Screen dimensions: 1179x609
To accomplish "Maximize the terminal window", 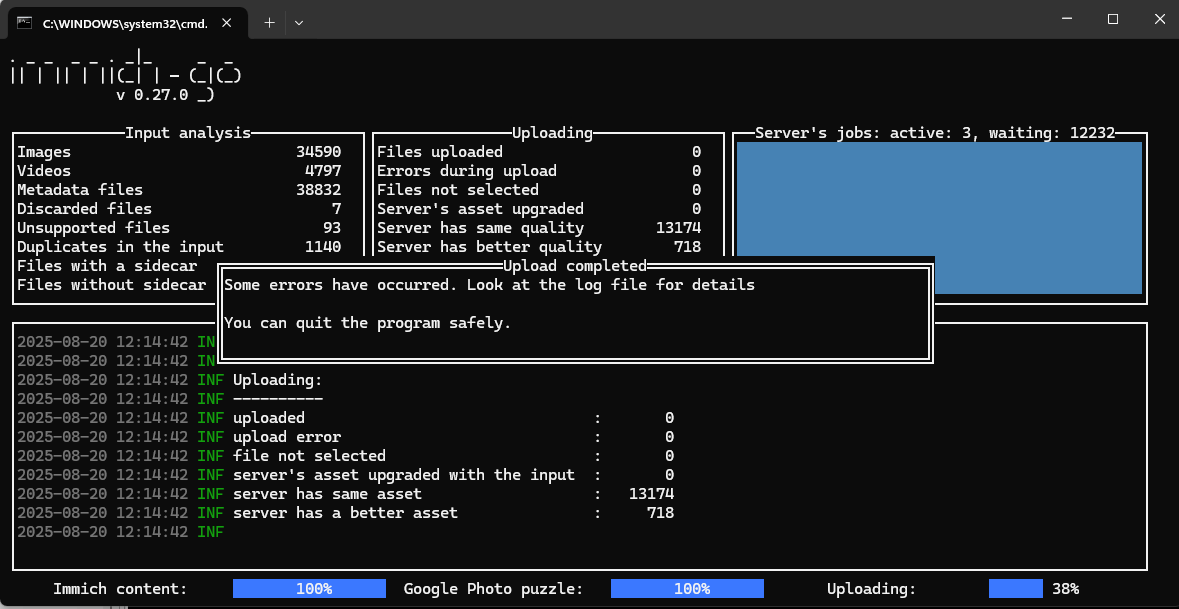I will 1113,19.
